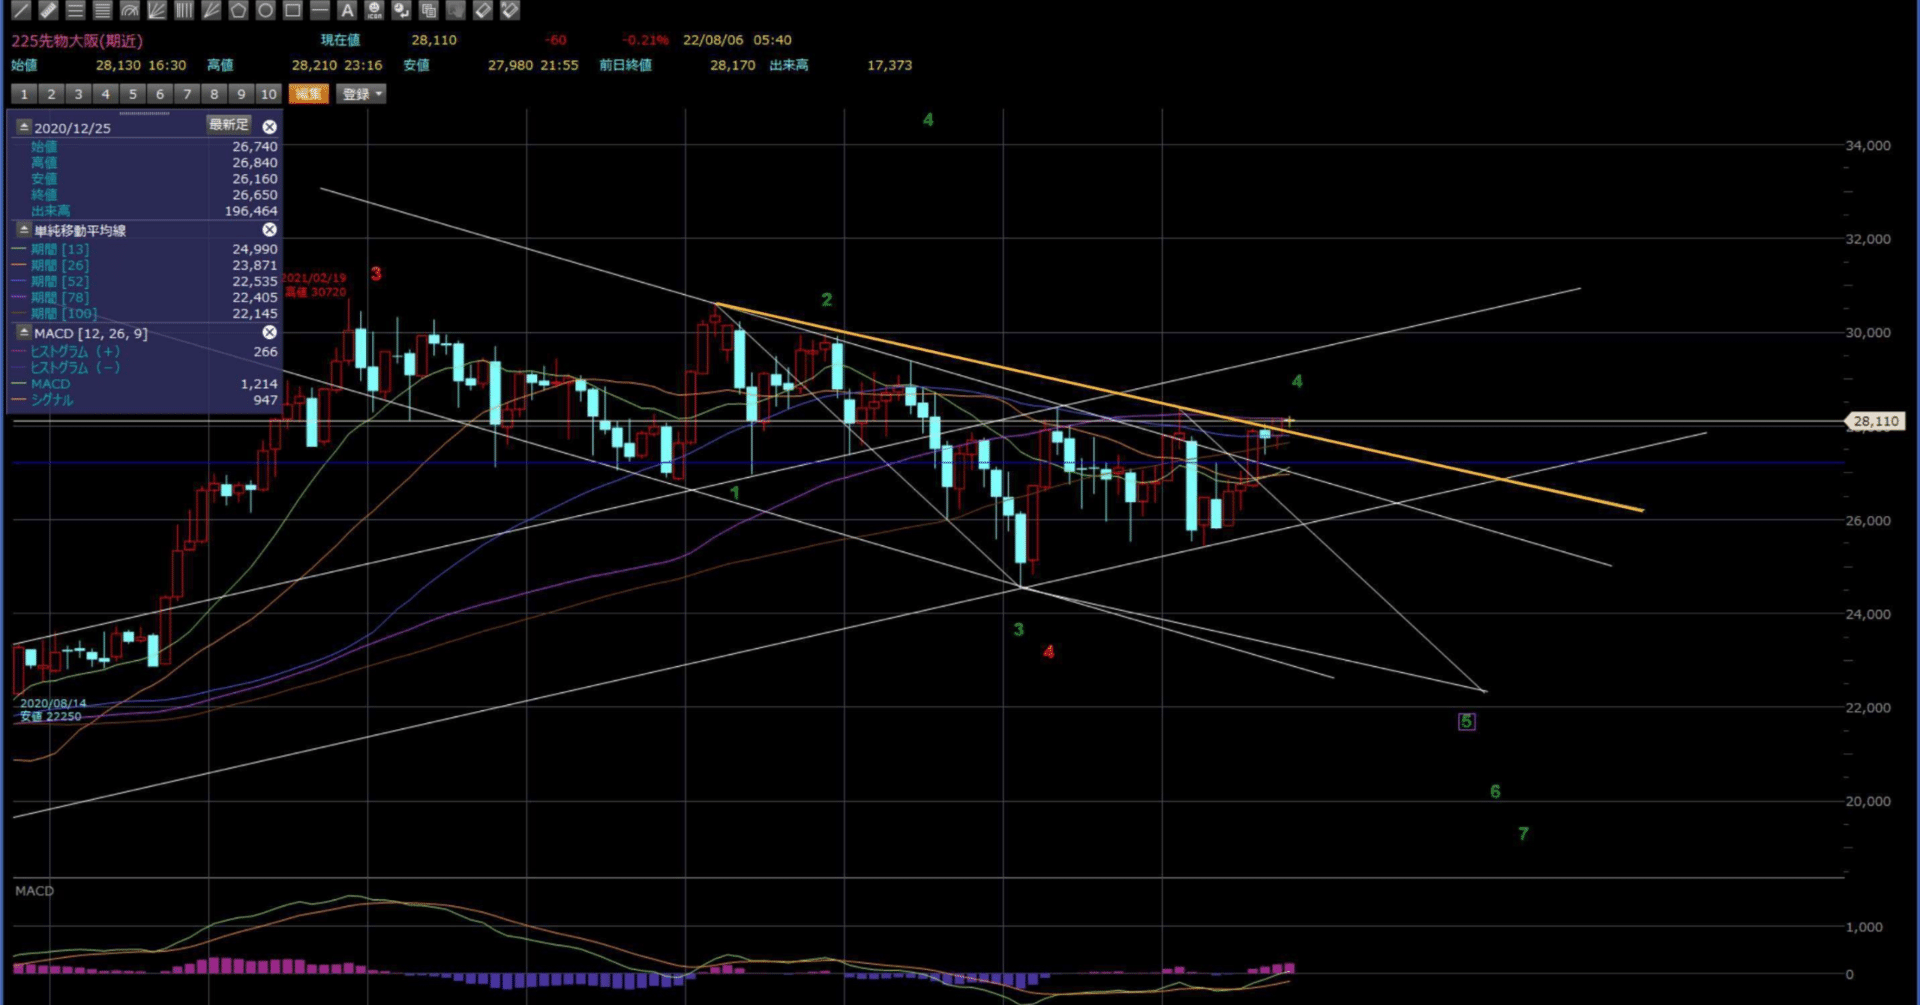The image size is (1920, 1005).
Task: Click the 期間 [52] line color marker
Action: pos(19,282)
